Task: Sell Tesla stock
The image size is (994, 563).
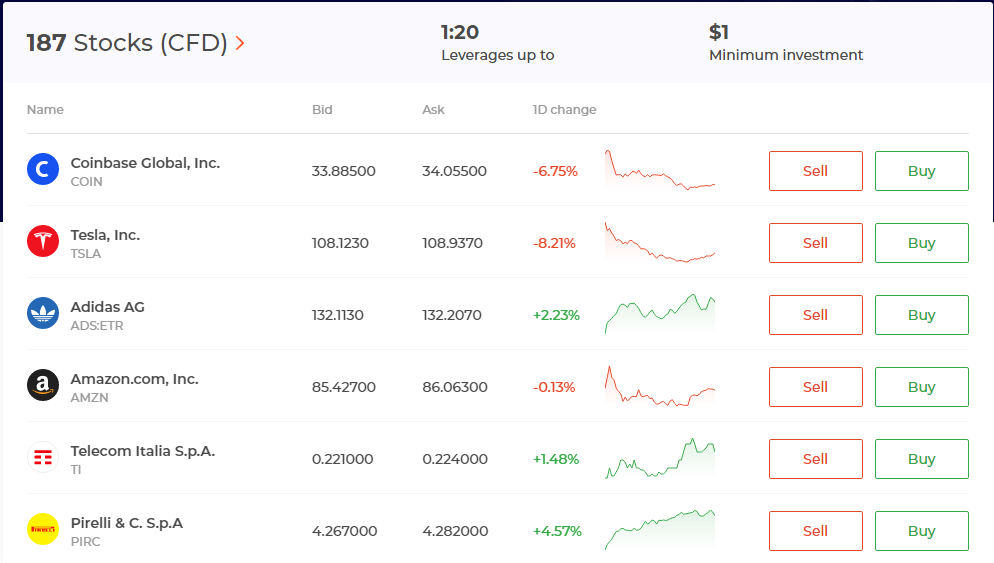Action: [816, 243]
